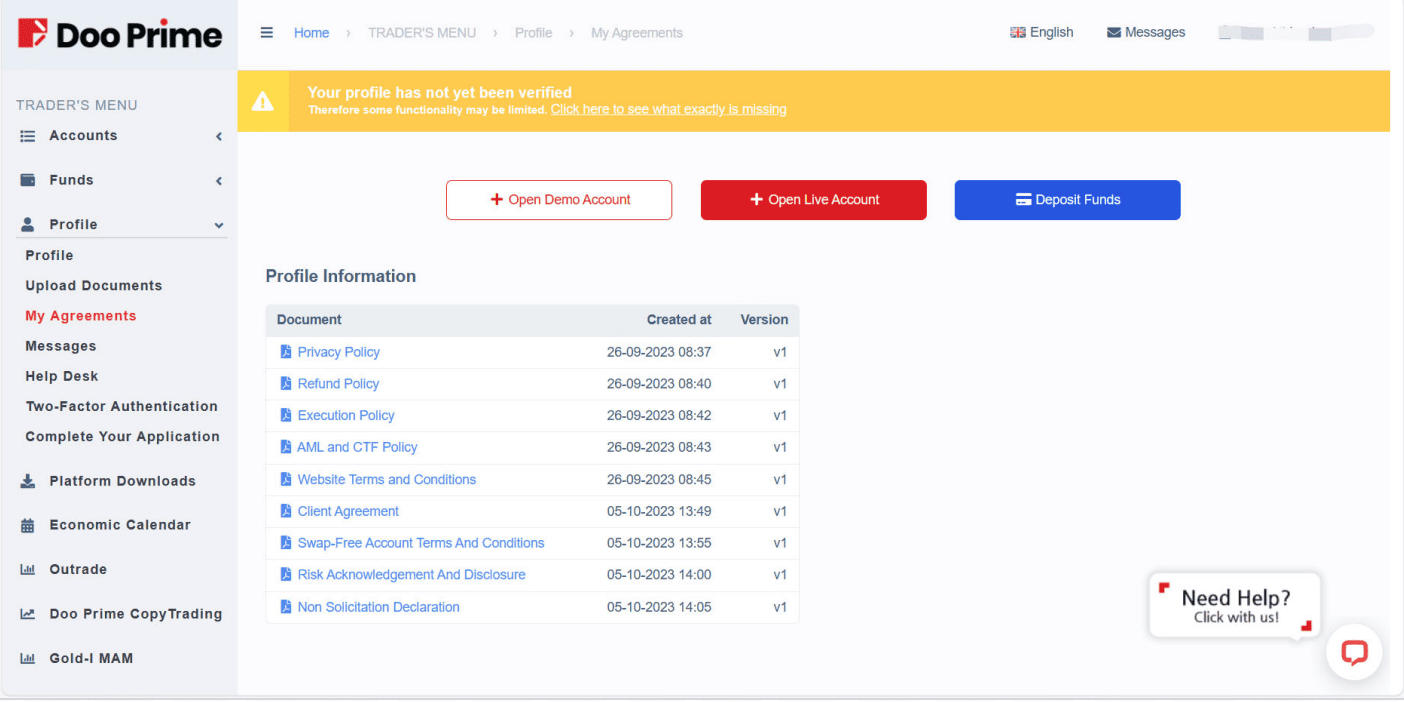Click the 'Document' column header

[x=309, y=320]
